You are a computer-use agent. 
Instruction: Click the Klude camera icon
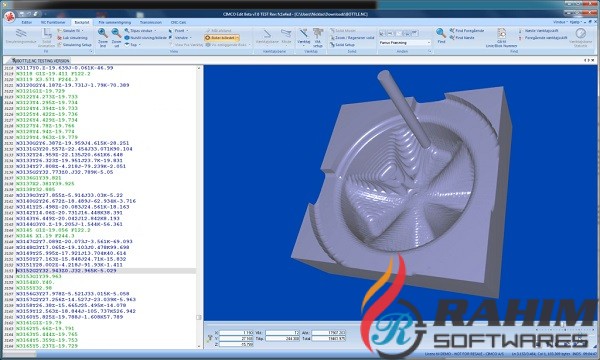pos(286,33)
